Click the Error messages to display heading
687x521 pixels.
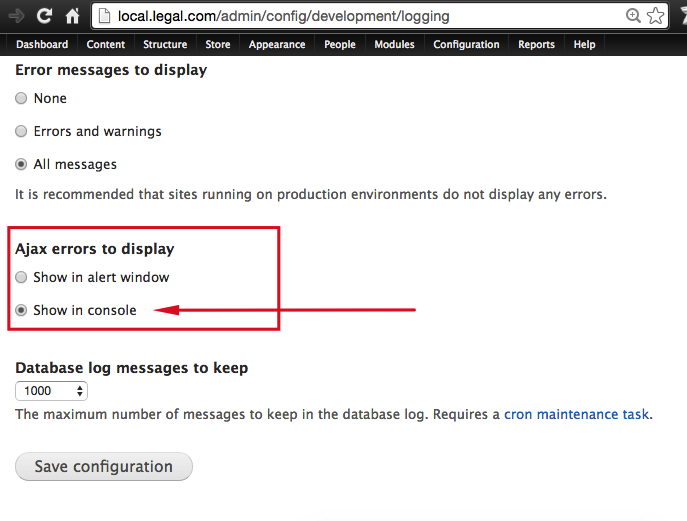[x=111, y=70]
